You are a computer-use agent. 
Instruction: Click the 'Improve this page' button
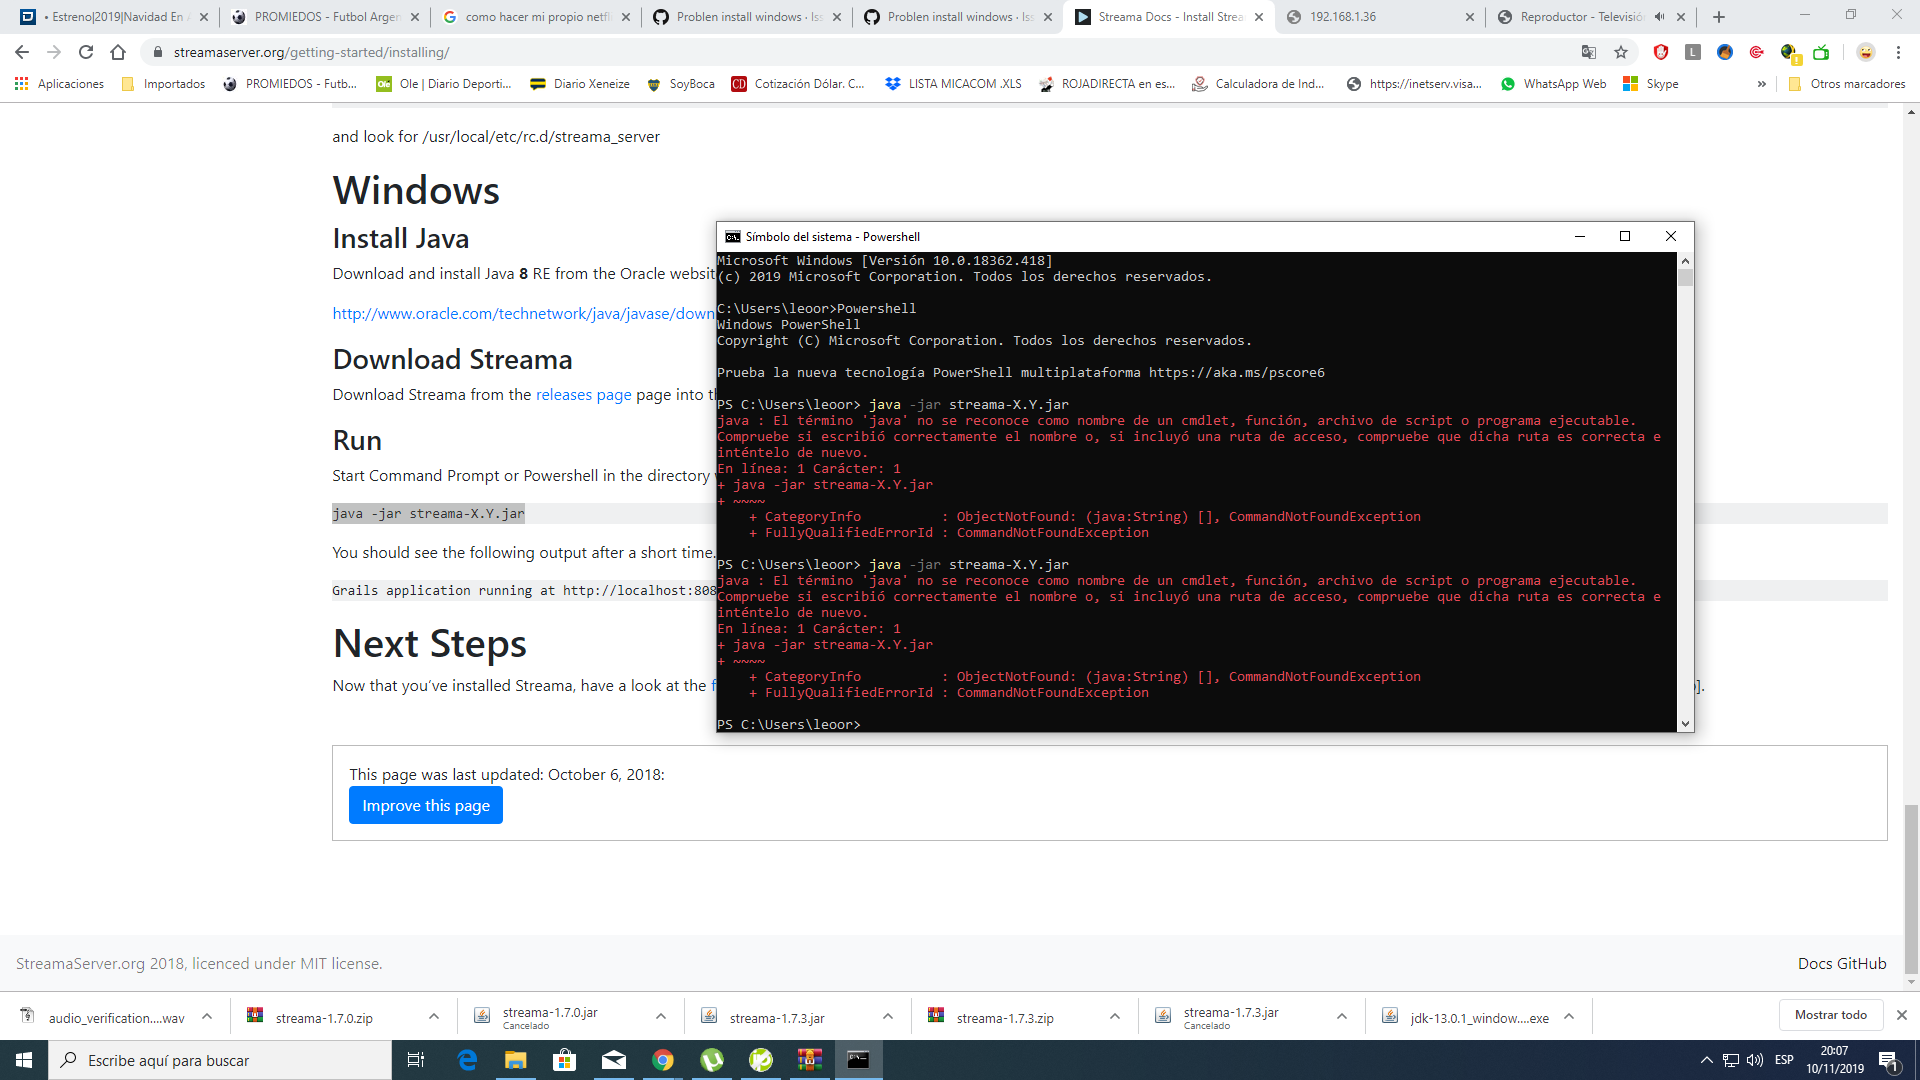click(x=425, y=805)
